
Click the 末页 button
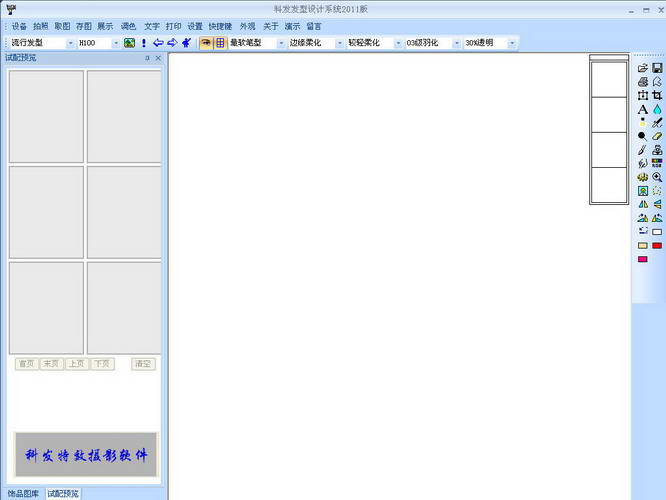(x=51, y=364)
